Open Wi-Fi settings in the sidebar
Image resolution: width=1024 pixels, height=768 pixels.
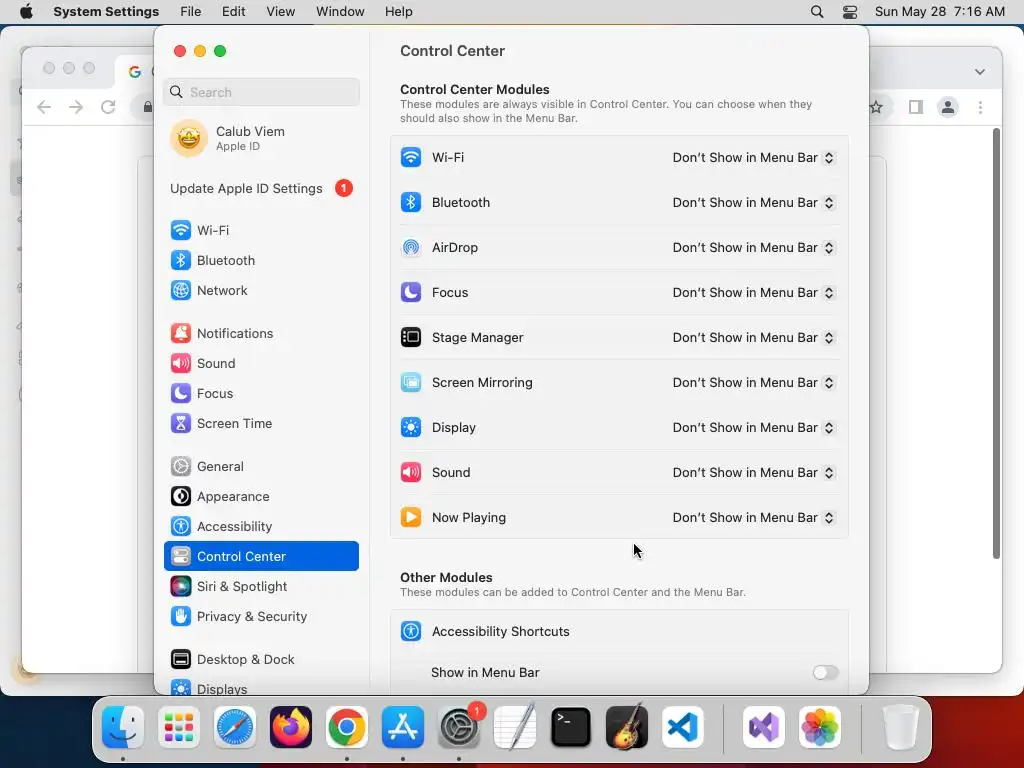[261, 231]
